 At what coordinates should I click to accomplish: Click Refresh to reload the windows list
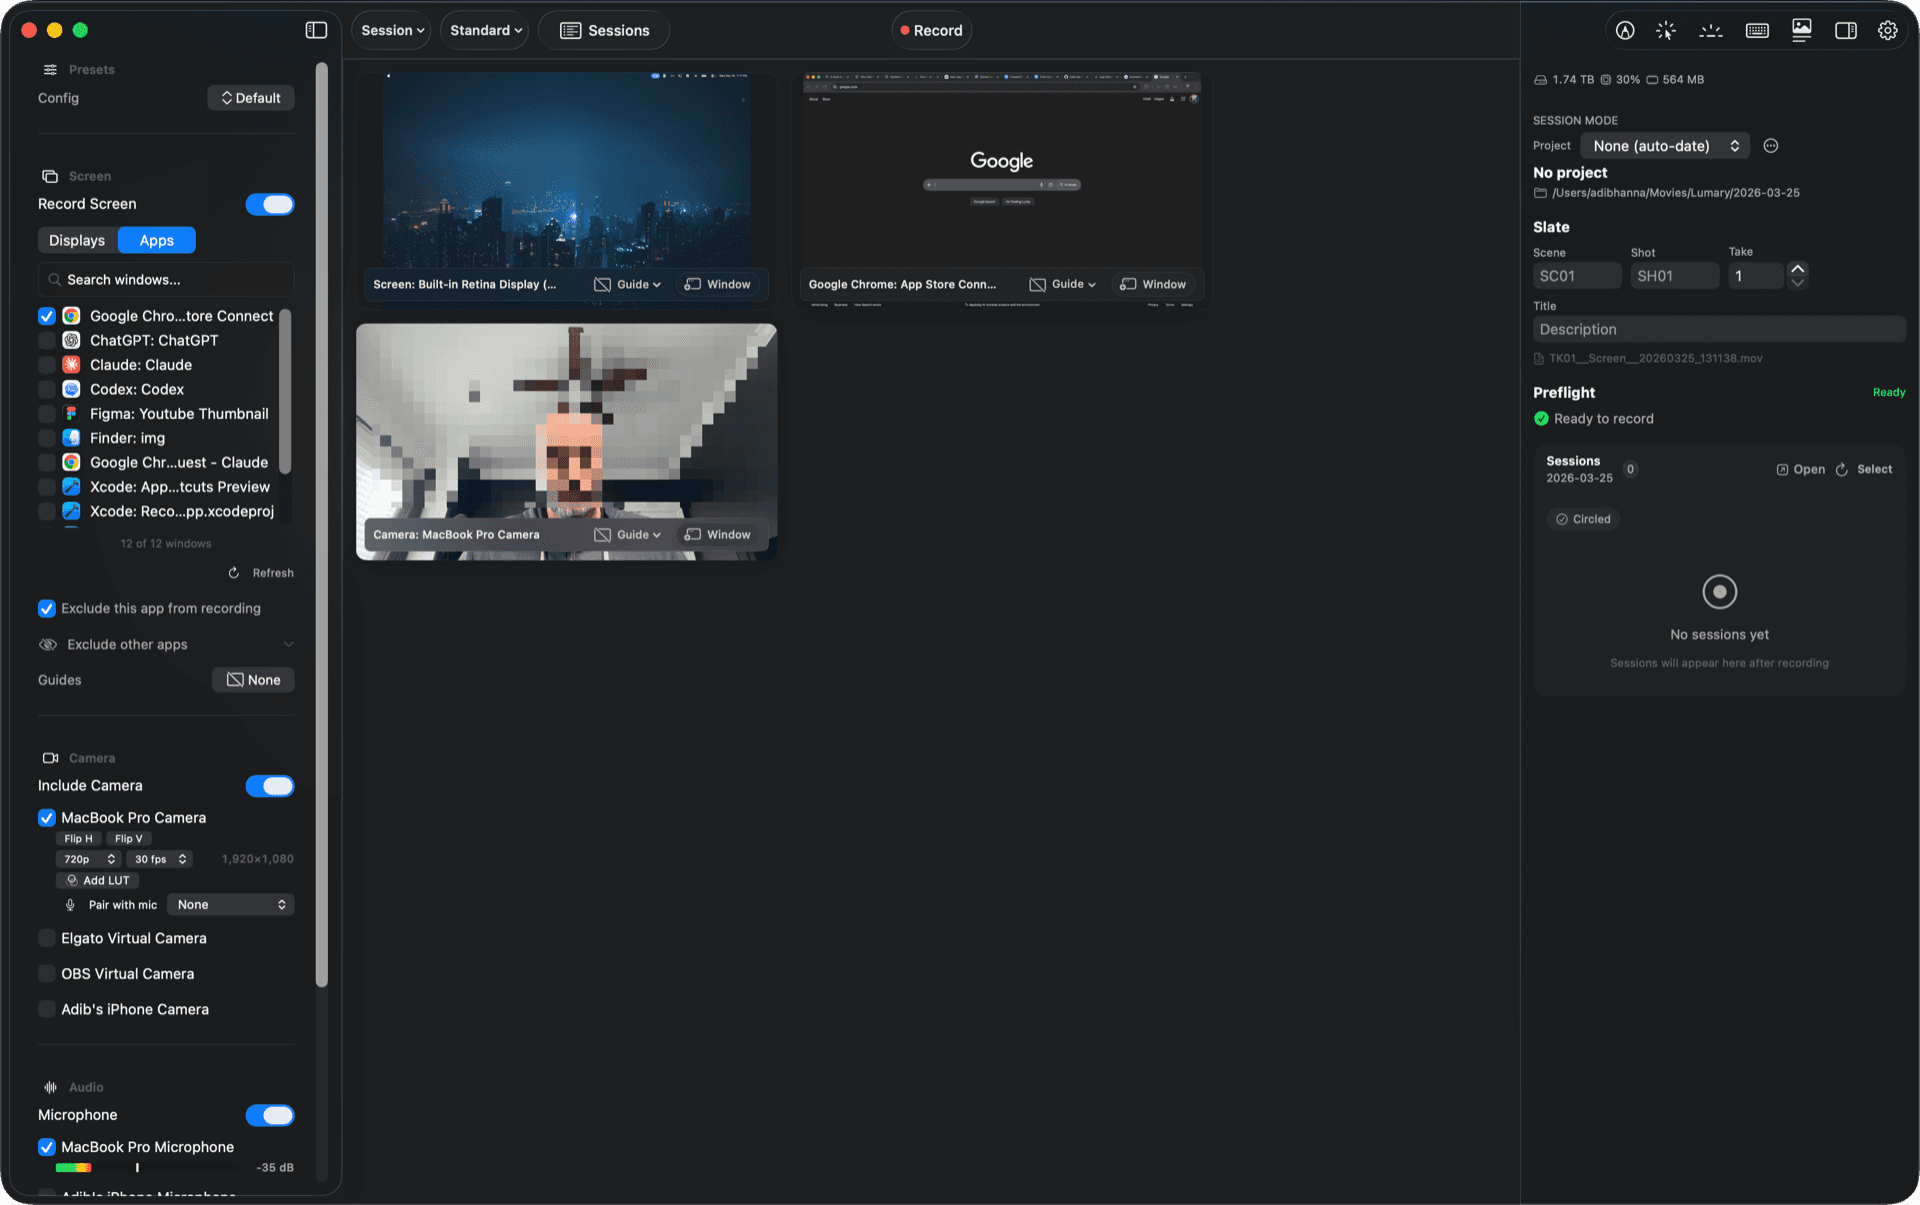click(261, 572)
